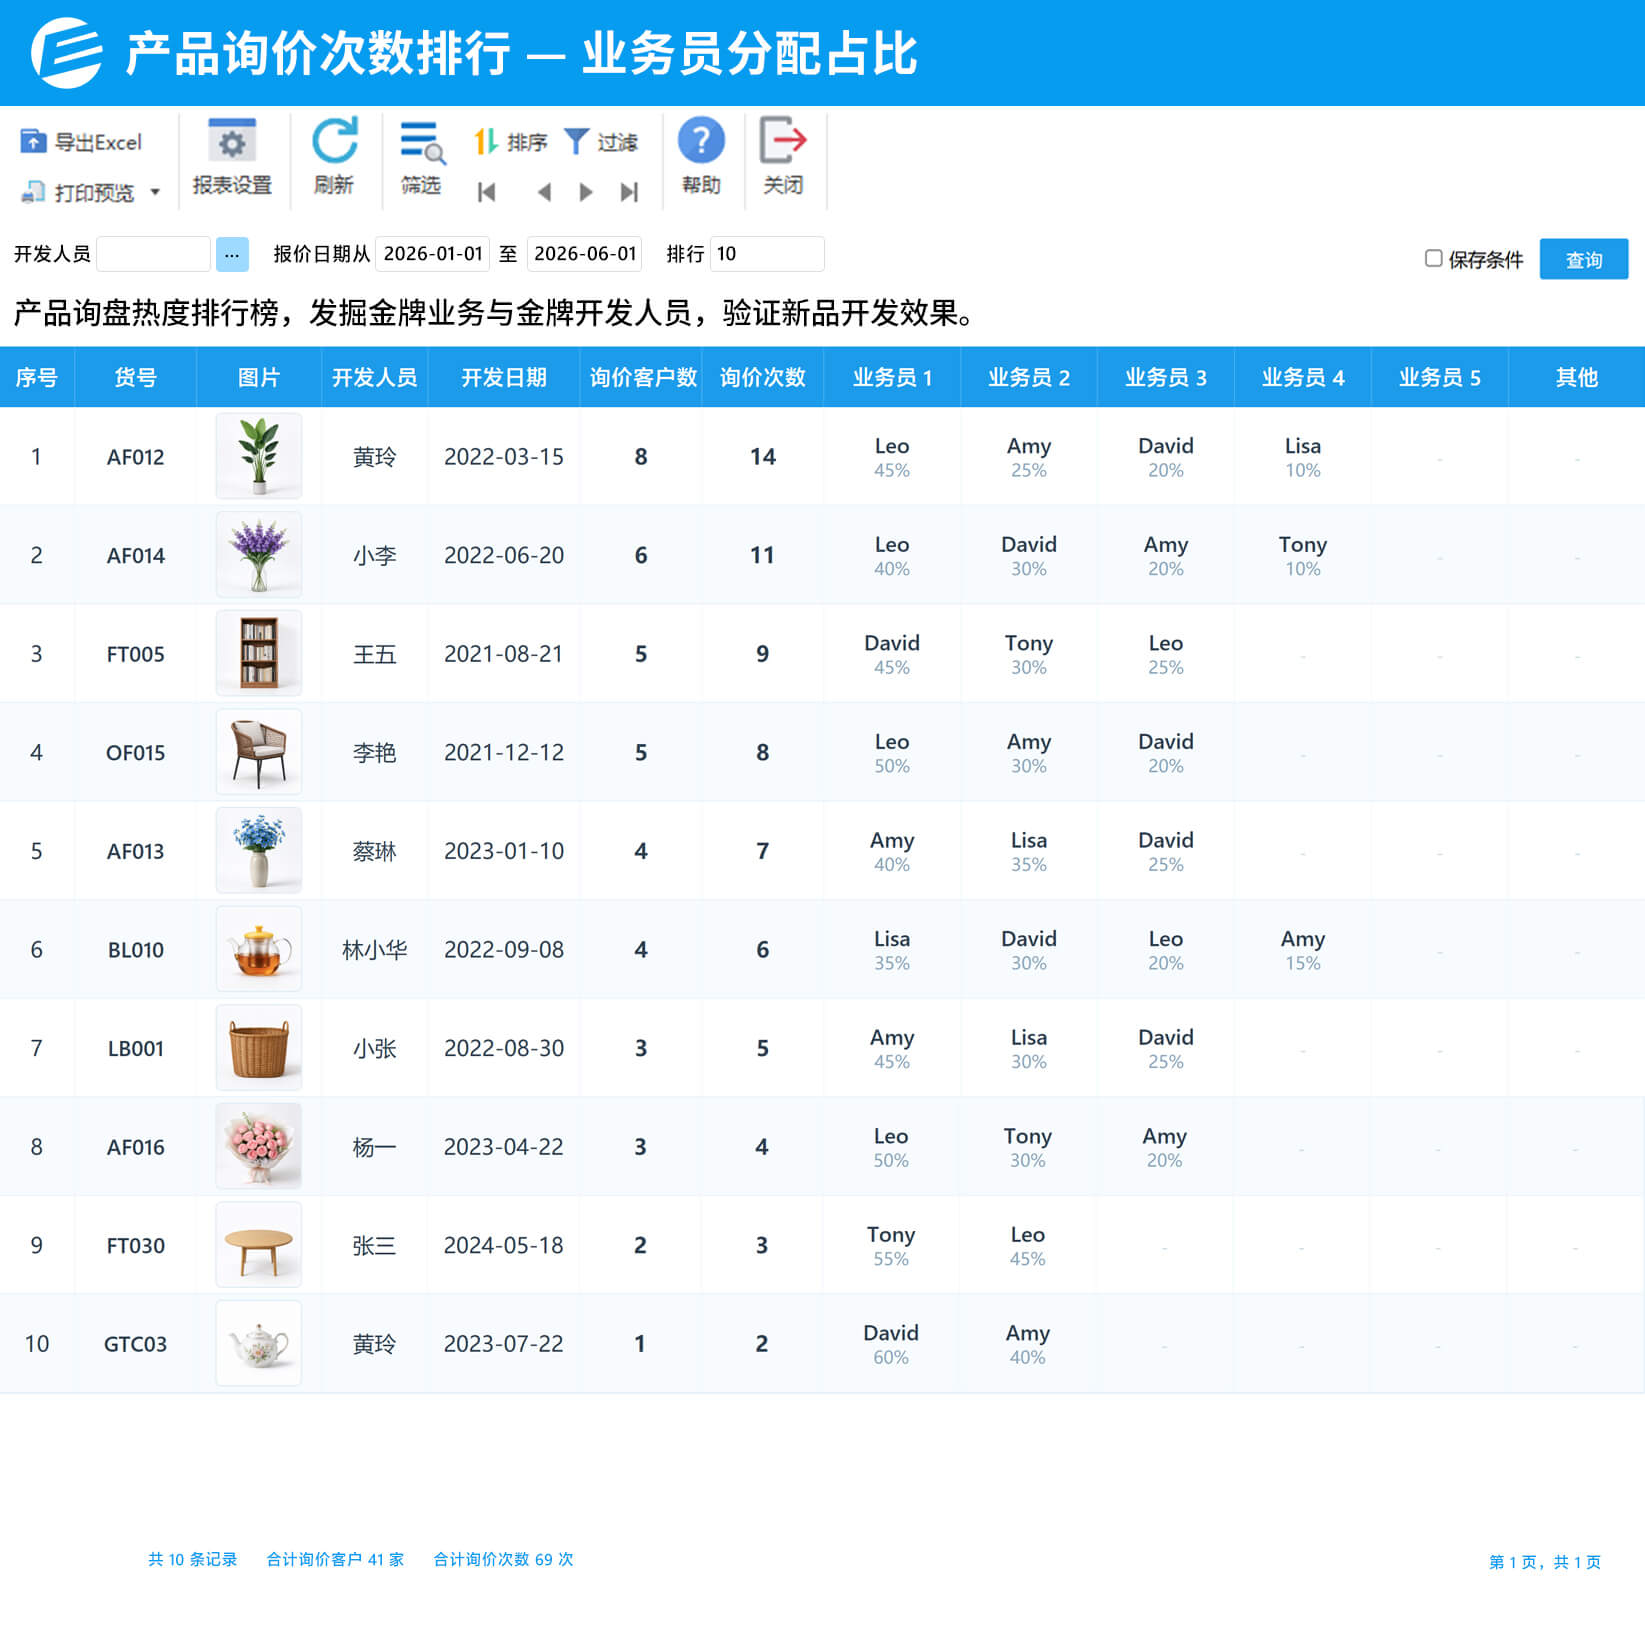The height and width of the screenshot is (1645, 1645).
Task: Open the LB001 wicker basket thumbnail
Action: point(259,1048)
